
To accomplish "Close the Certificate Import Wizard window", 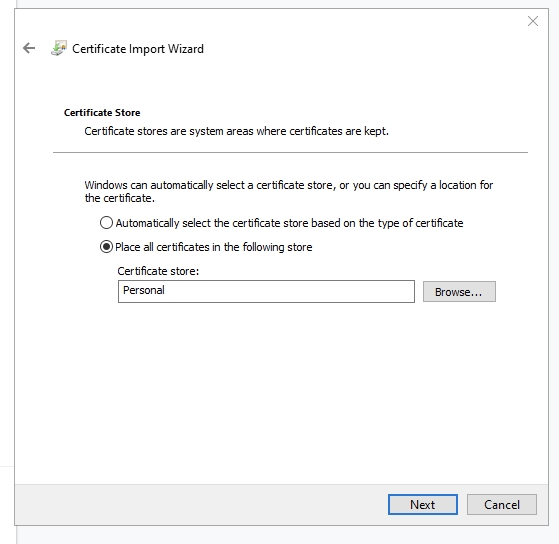I will click(x=533, y=21).
